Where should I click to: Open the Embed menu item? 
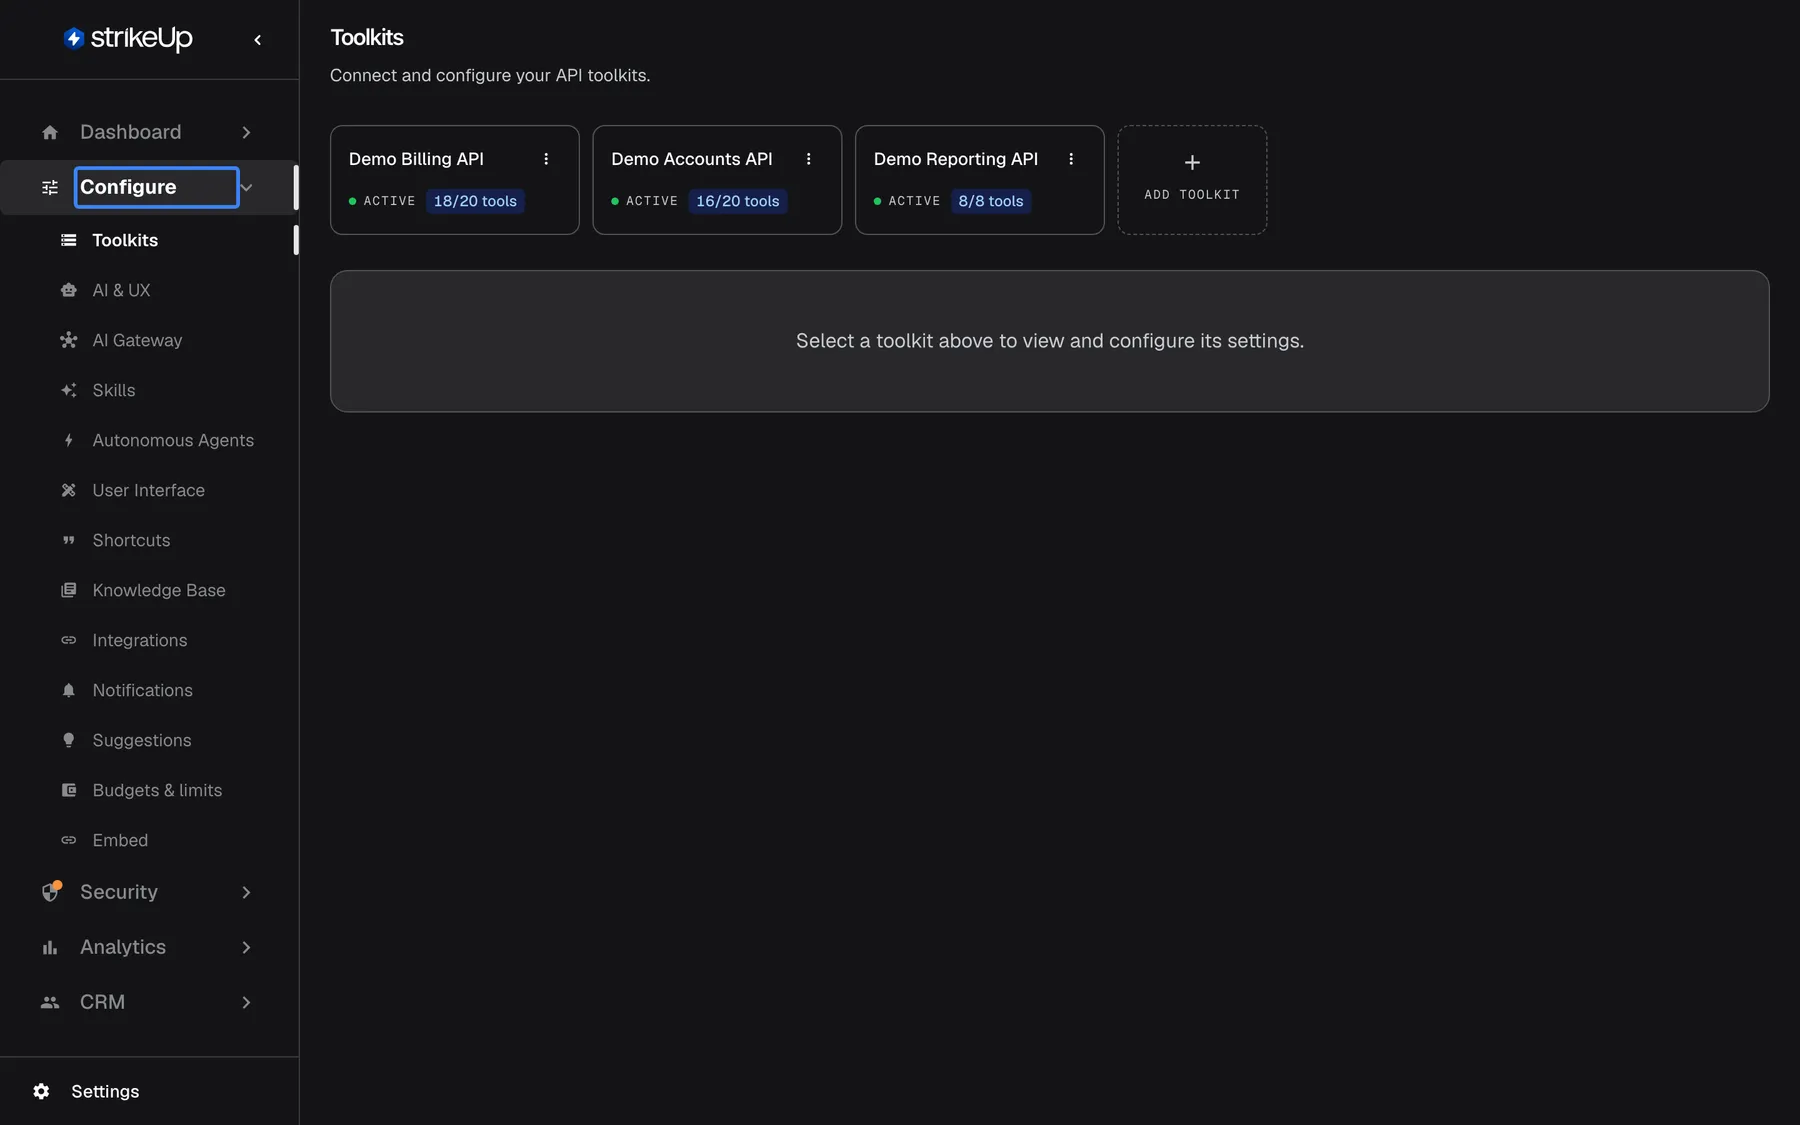(x=150, y=840)
